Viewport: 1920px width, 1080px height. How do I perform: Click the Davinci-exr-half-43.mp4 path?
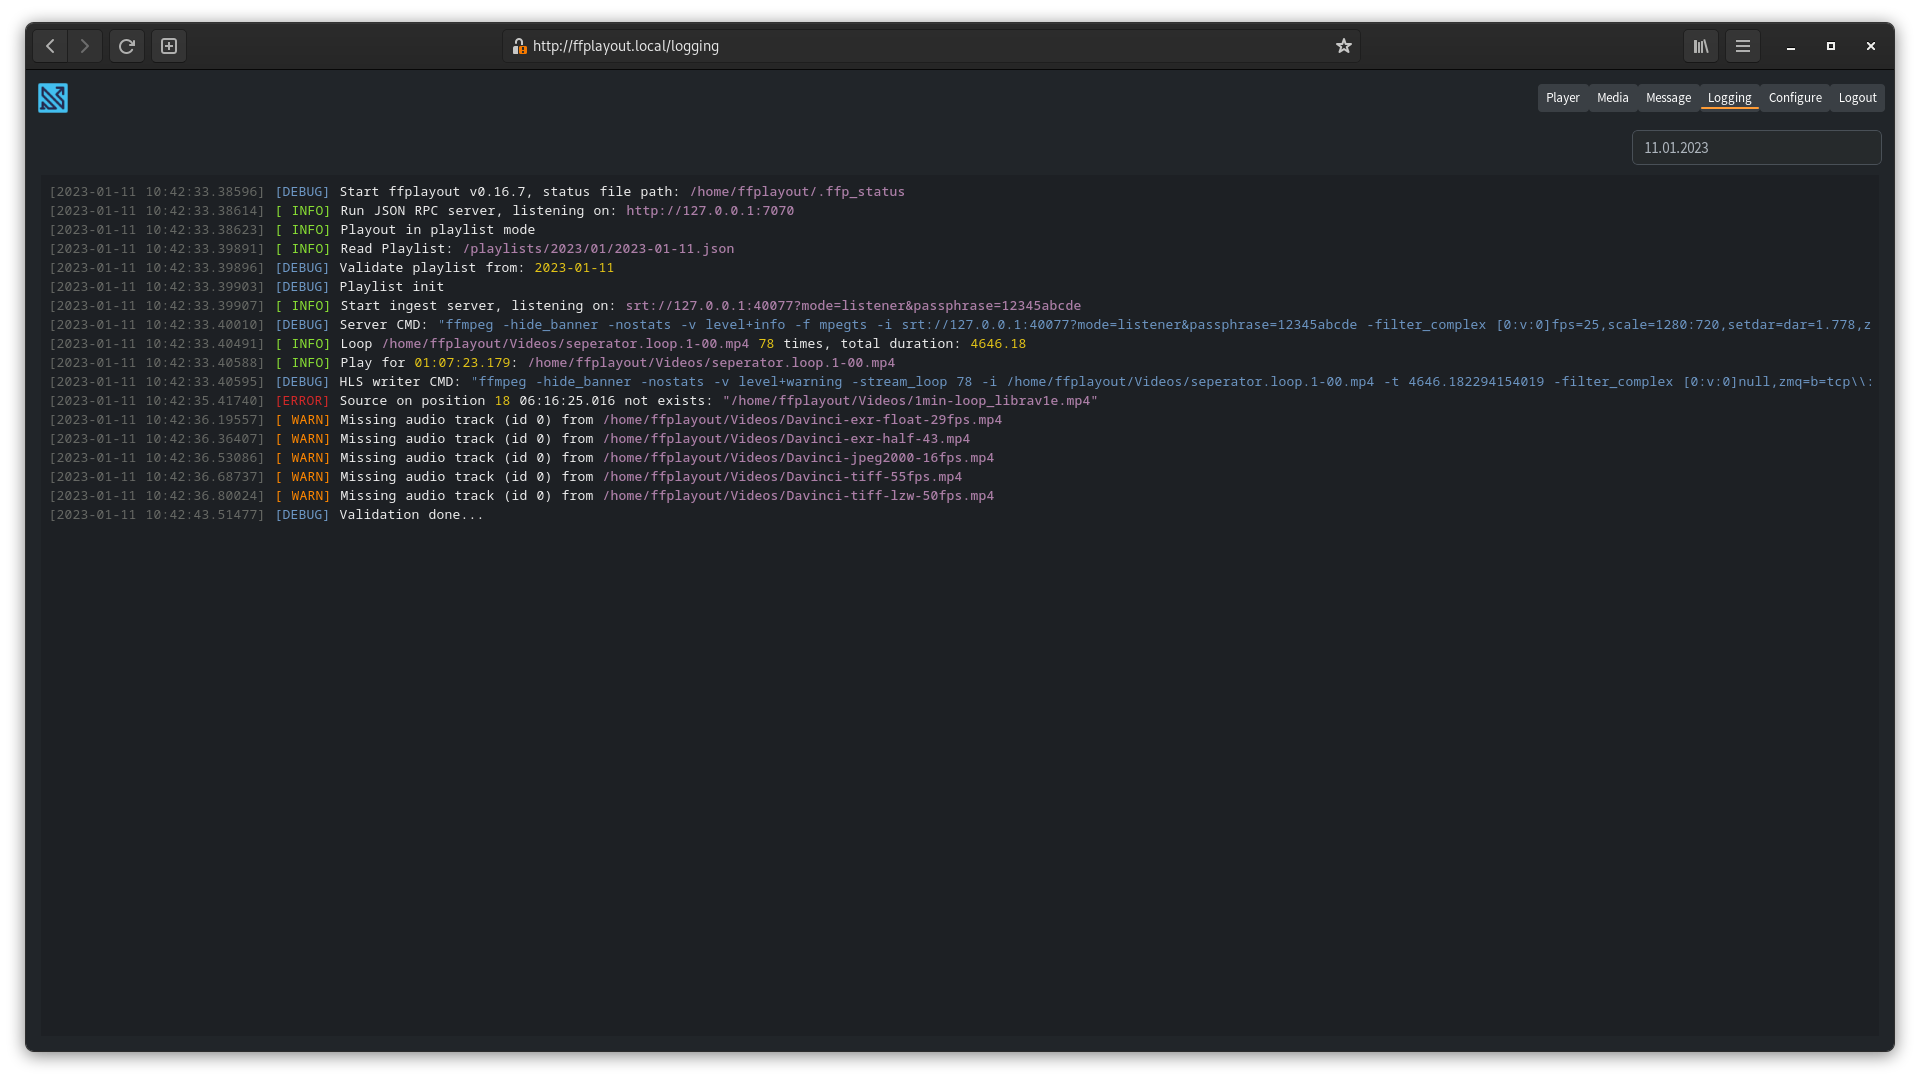[786, 439]
